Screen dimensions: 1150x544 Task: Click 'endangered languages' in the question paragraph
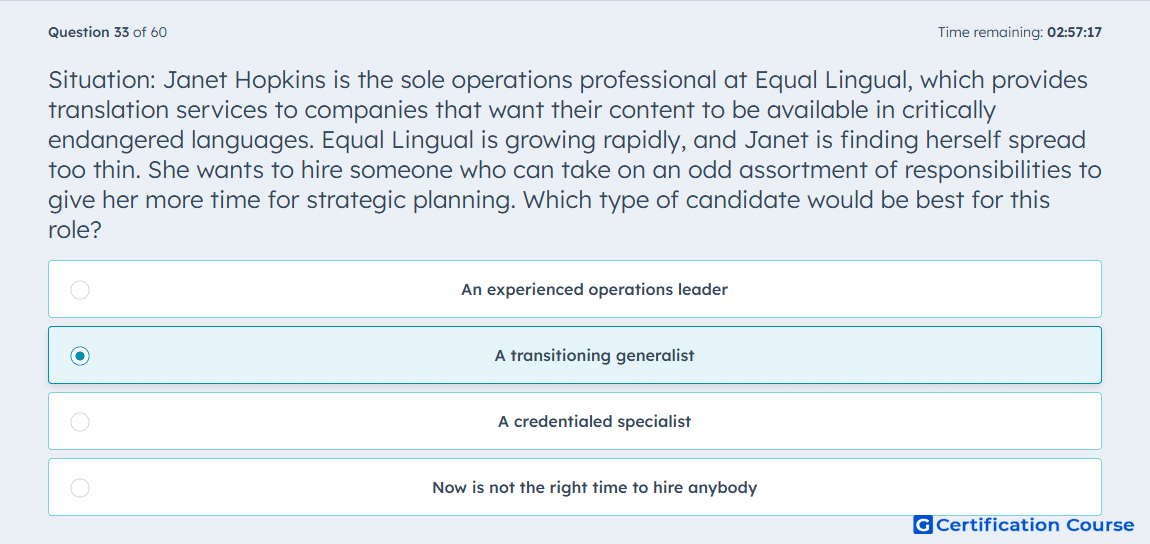coord(182,140)
